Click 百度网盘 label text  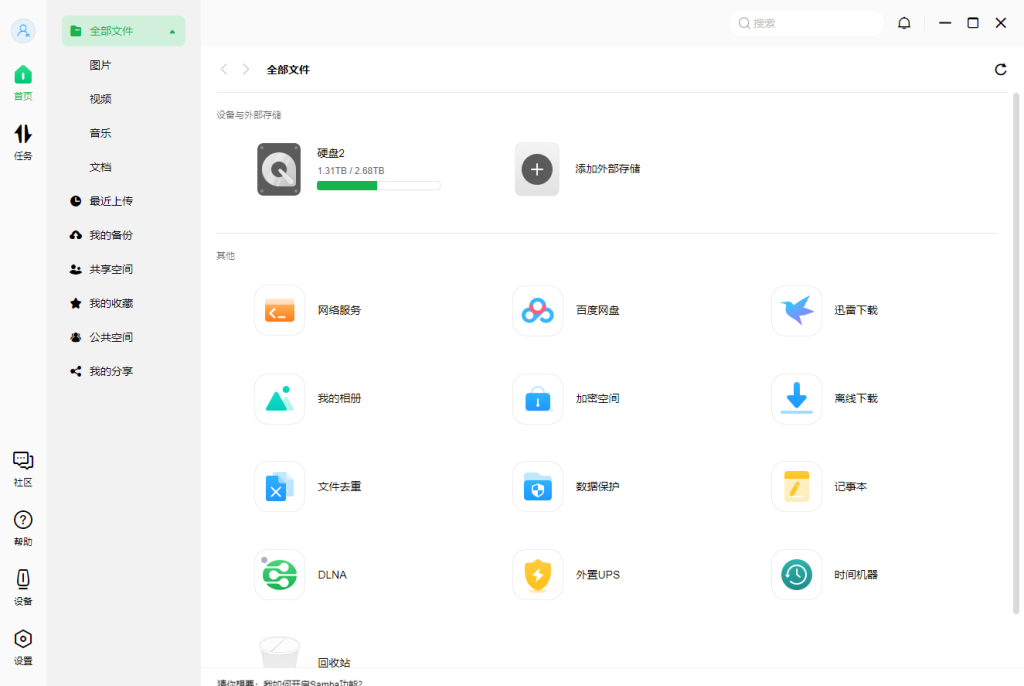click(598, 310)
